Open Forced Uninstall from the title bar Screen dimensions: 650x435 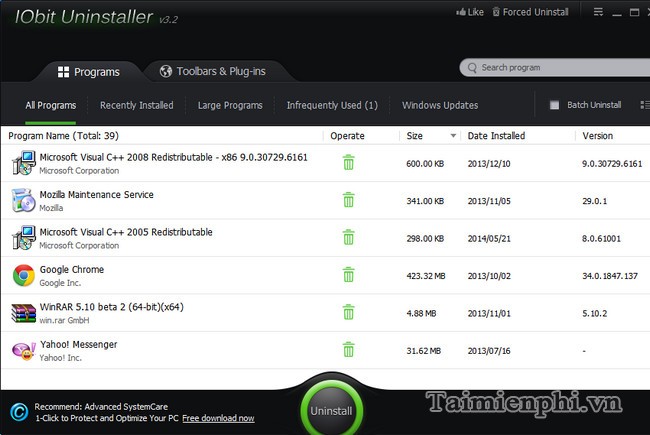click(x=531, y=12)
